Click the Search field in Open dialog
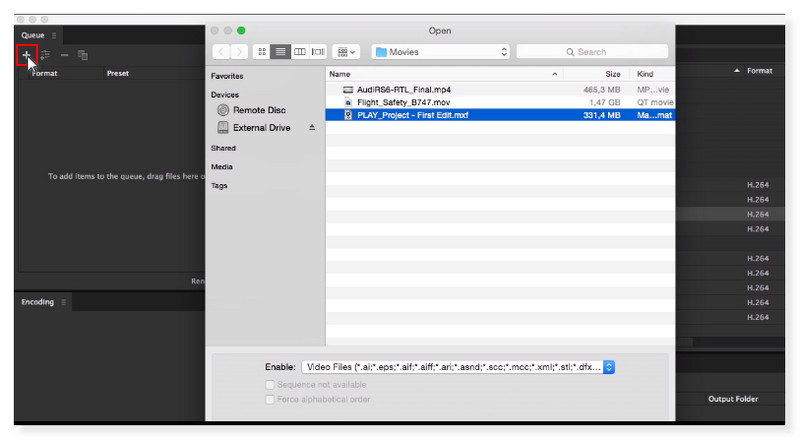 pyautogui.click(x=592, y=52)
